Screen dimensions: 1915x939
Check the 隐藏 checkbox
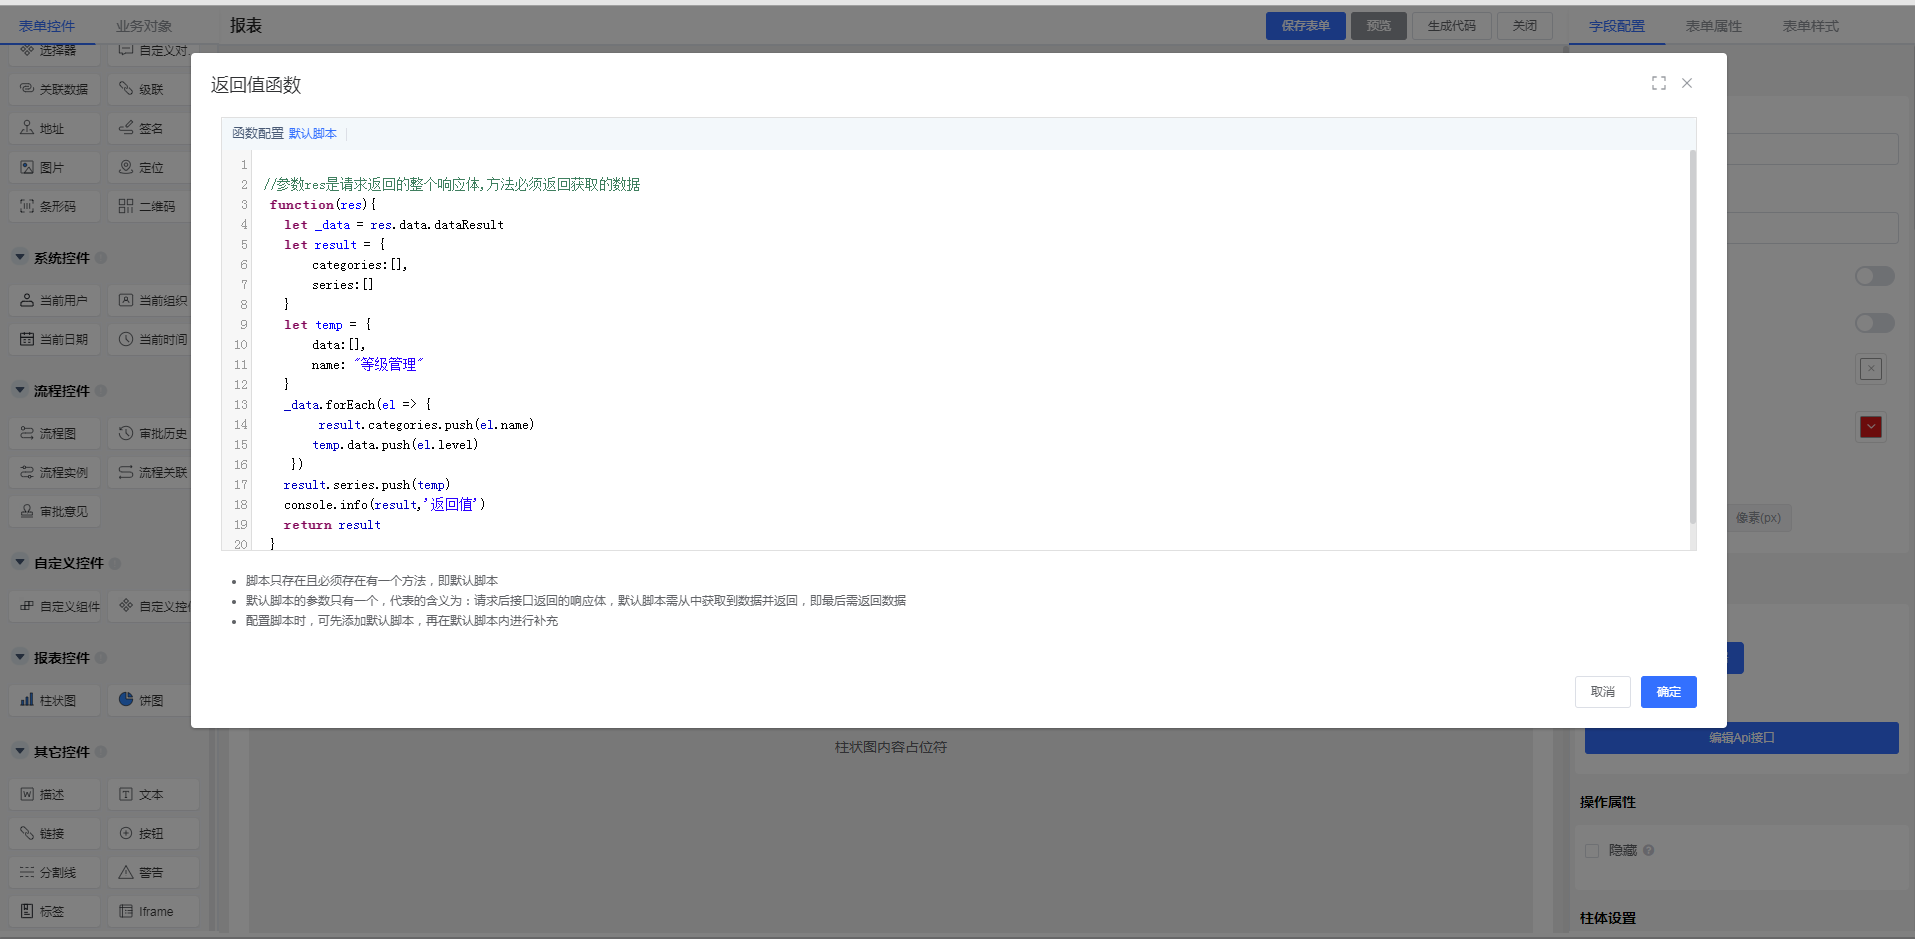point(1592,851)
